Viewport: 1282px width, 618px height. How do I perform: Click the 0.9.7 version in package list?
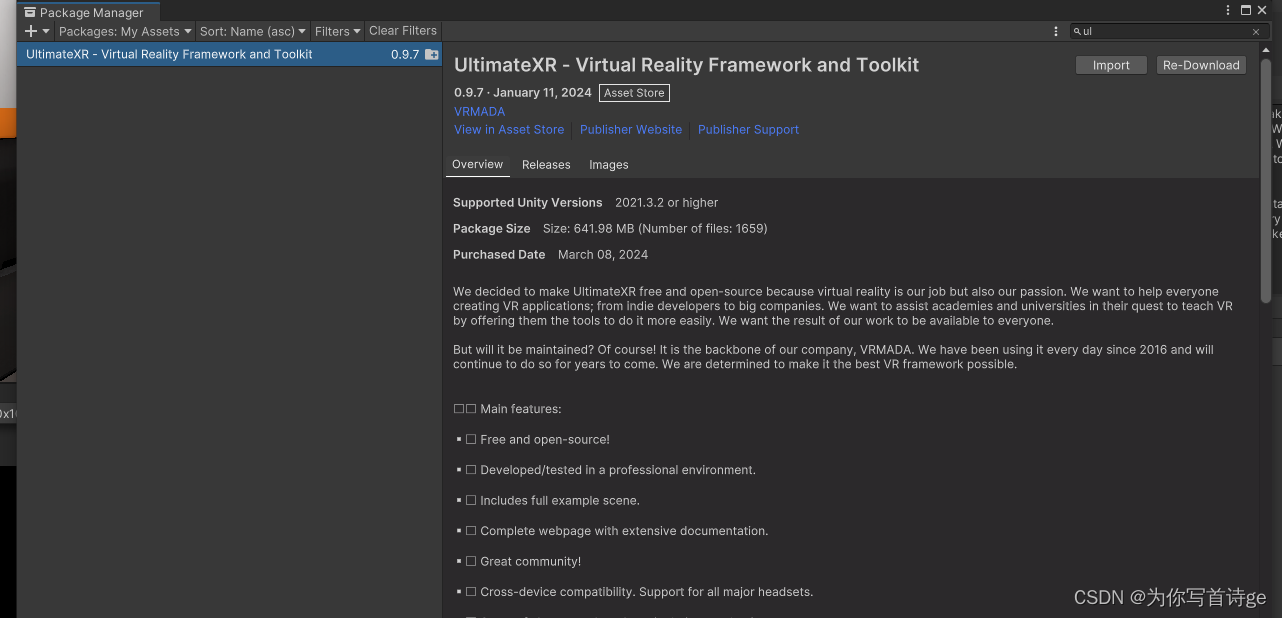click(405, 55)
